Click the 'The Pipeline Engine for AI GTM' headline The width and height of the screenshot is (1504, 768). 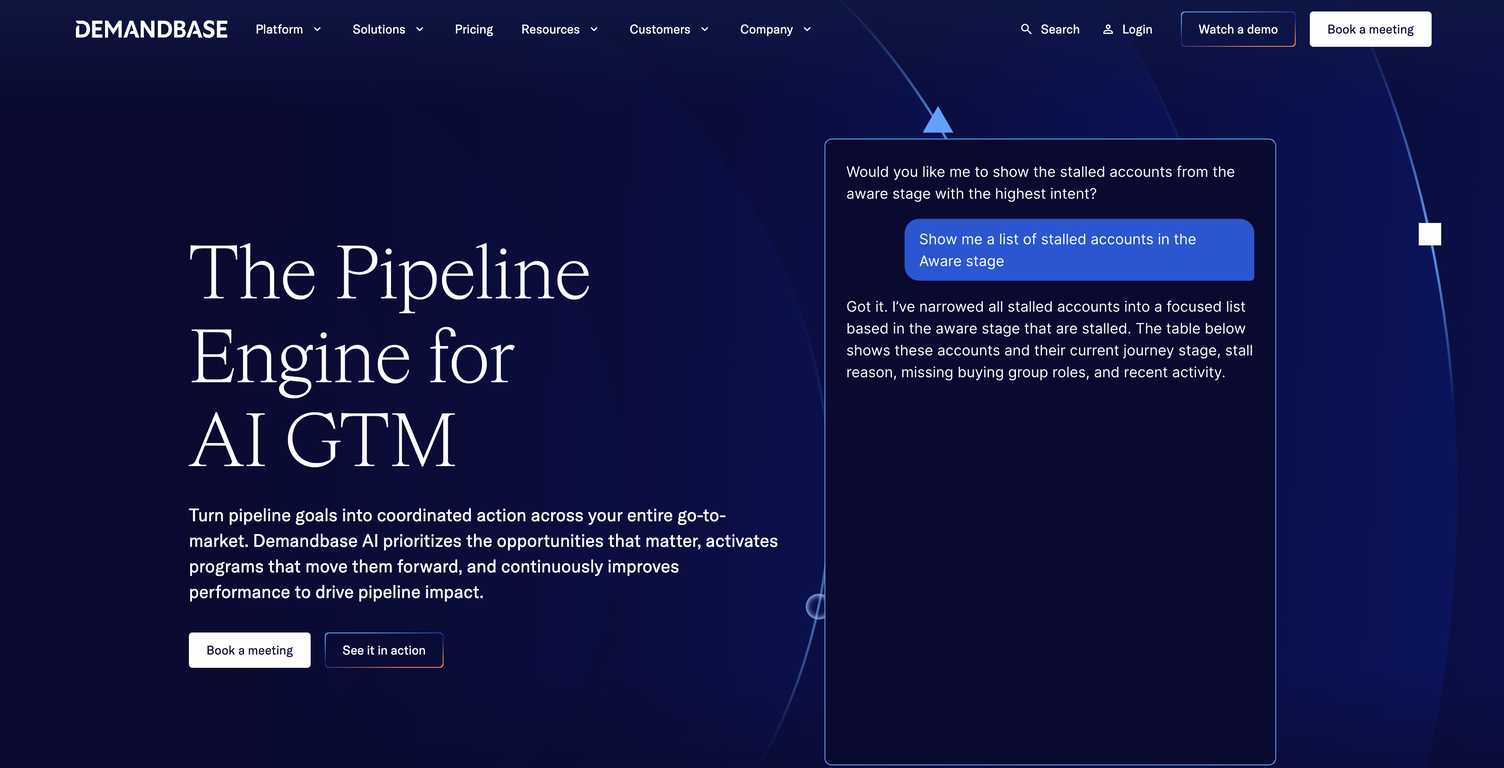(x=390, y=356)
